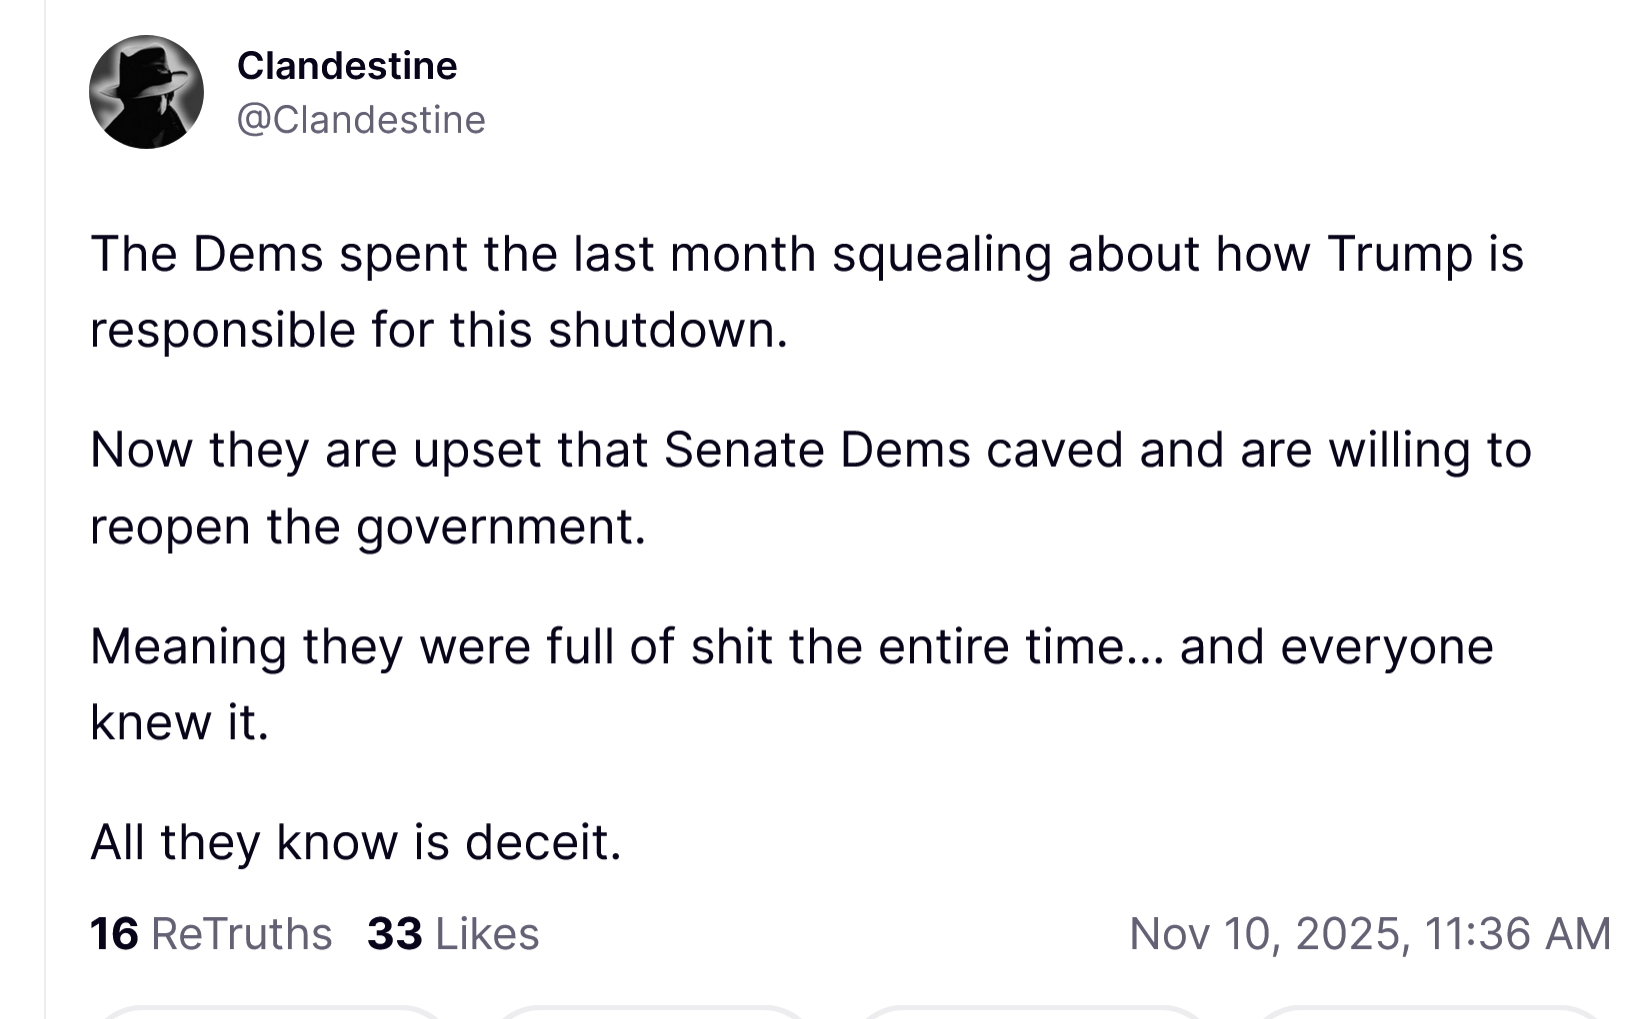Screen dimensions: 1652x1019
Task: View the 16 ReTruths list
Action: 211,934
